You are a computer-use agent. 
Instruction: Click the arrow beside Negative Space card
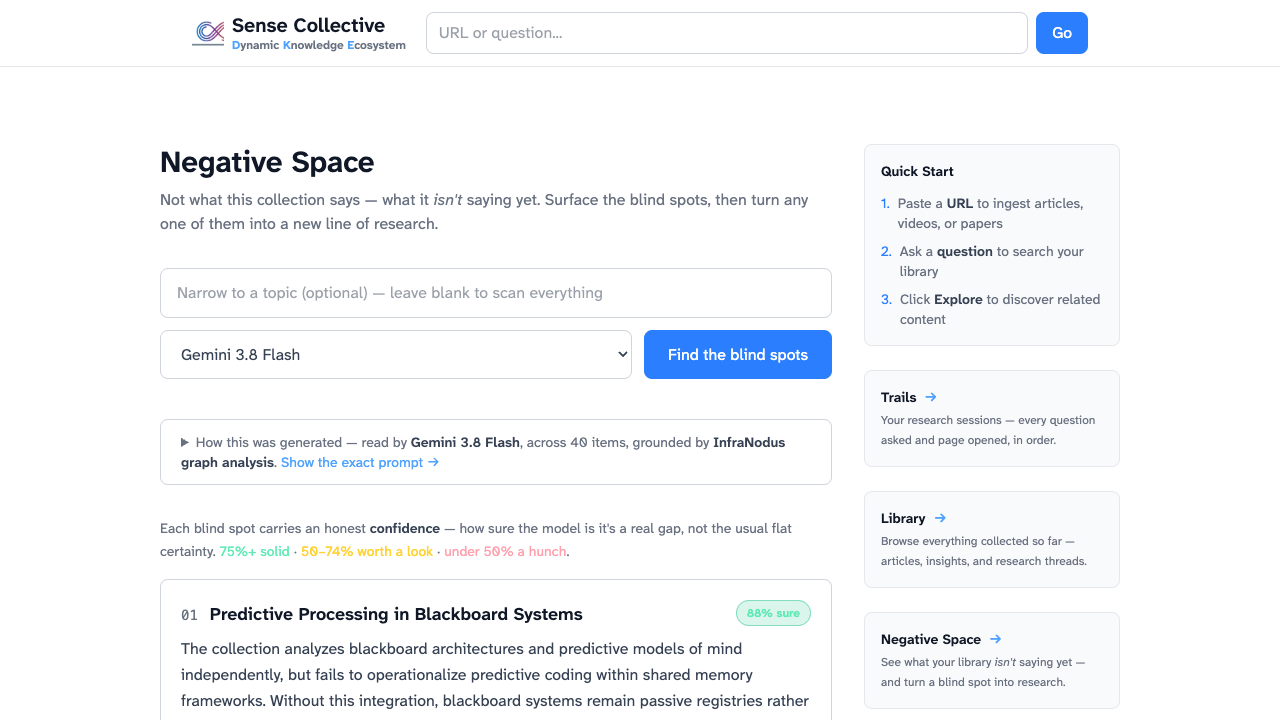995,639
